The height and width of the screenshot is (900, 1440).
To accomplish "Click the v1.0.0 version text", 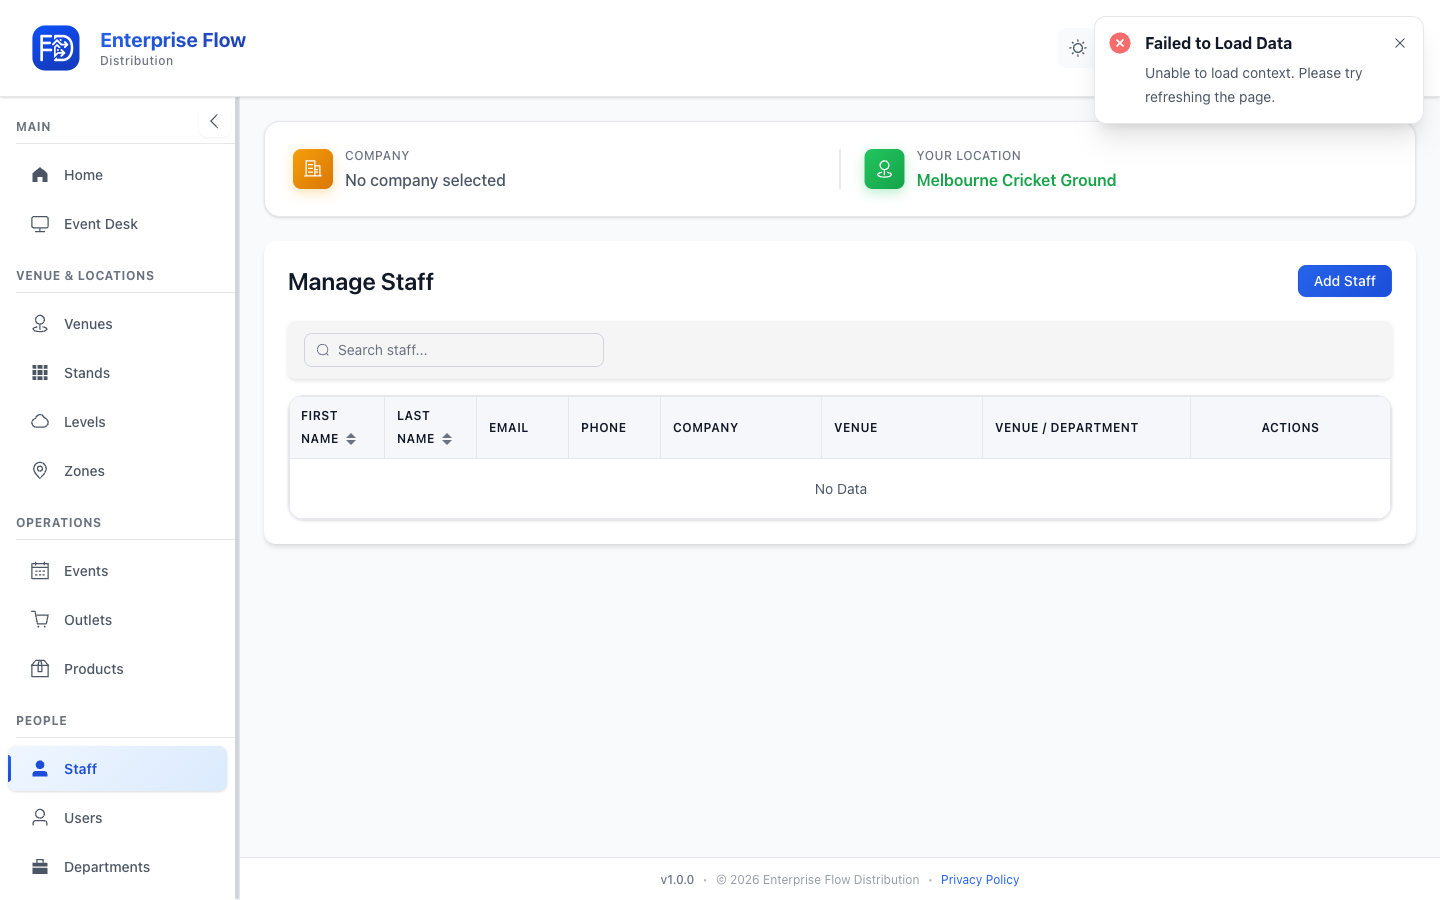I will (677, 880).
